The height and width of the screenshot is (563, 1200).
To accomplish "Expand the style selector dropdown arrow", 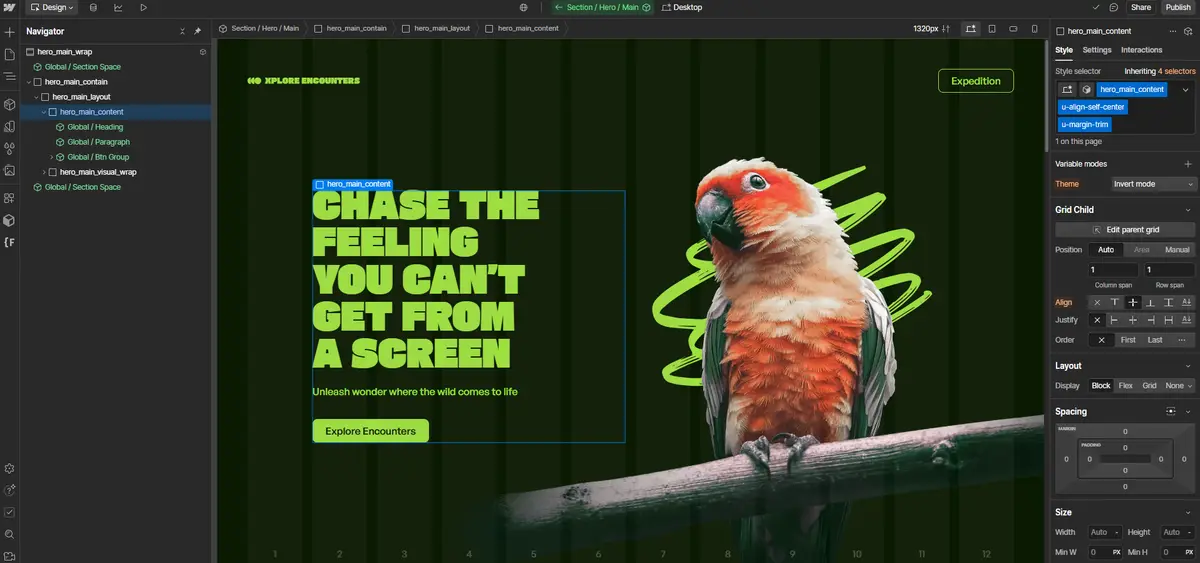I will click(x=1186, y=90).
